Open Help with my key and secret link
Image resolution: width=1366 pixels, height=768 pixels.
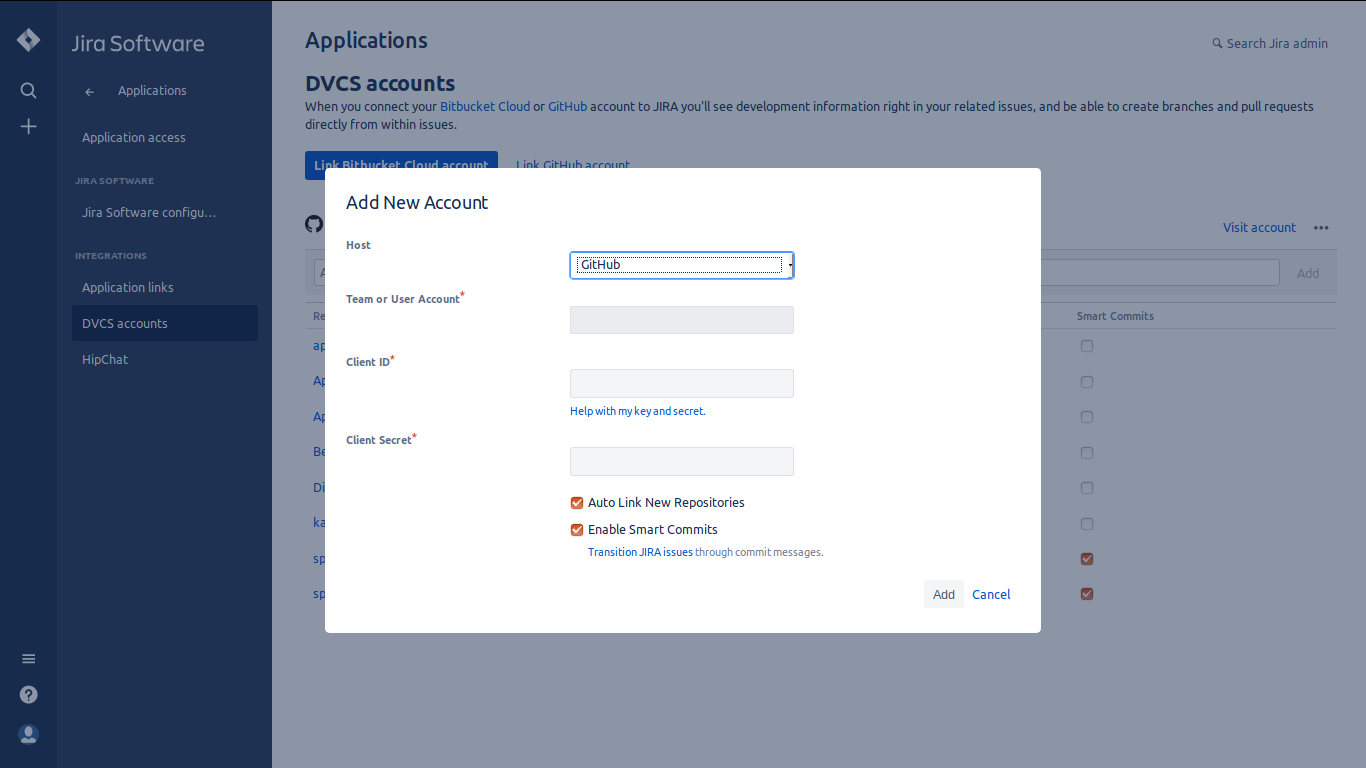638,411
